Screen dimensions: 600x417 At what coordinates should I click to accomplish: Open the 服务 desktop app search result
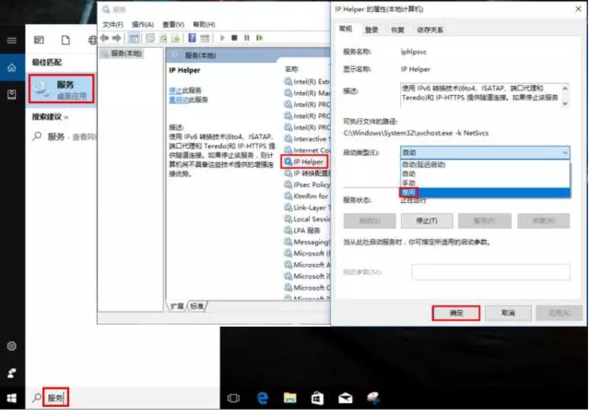[61, 89]
